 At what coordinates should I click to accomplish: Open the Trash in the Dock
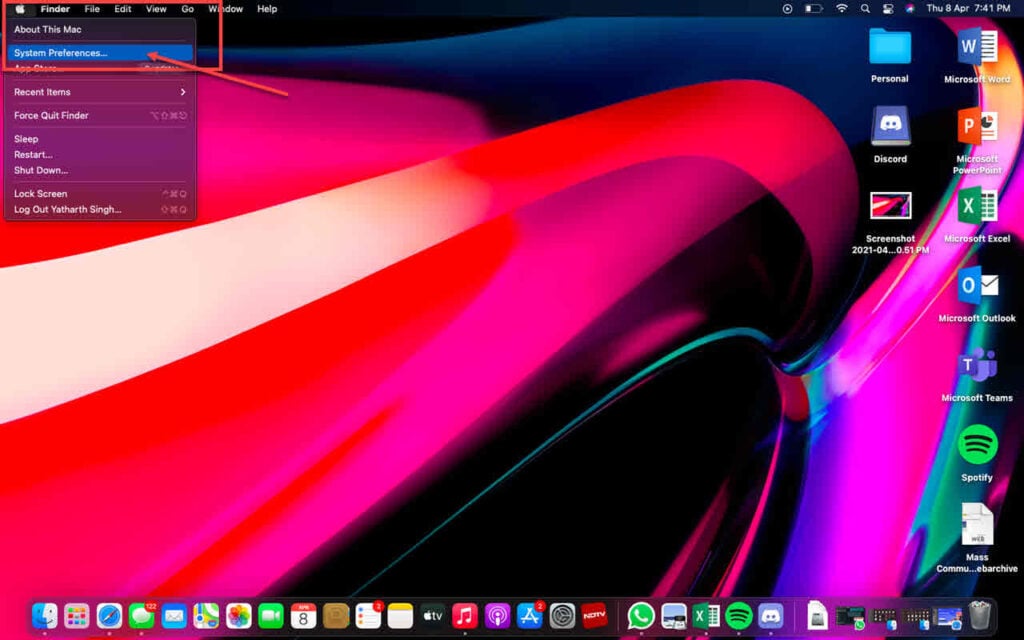click(x=980, y=616)
